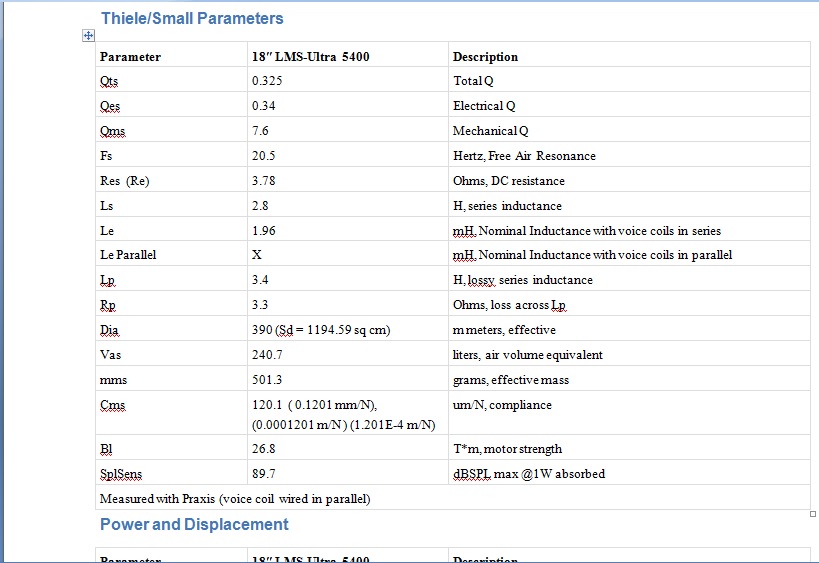
Task: Select the 'Parameter' header cell
Action: pos(171,54)
